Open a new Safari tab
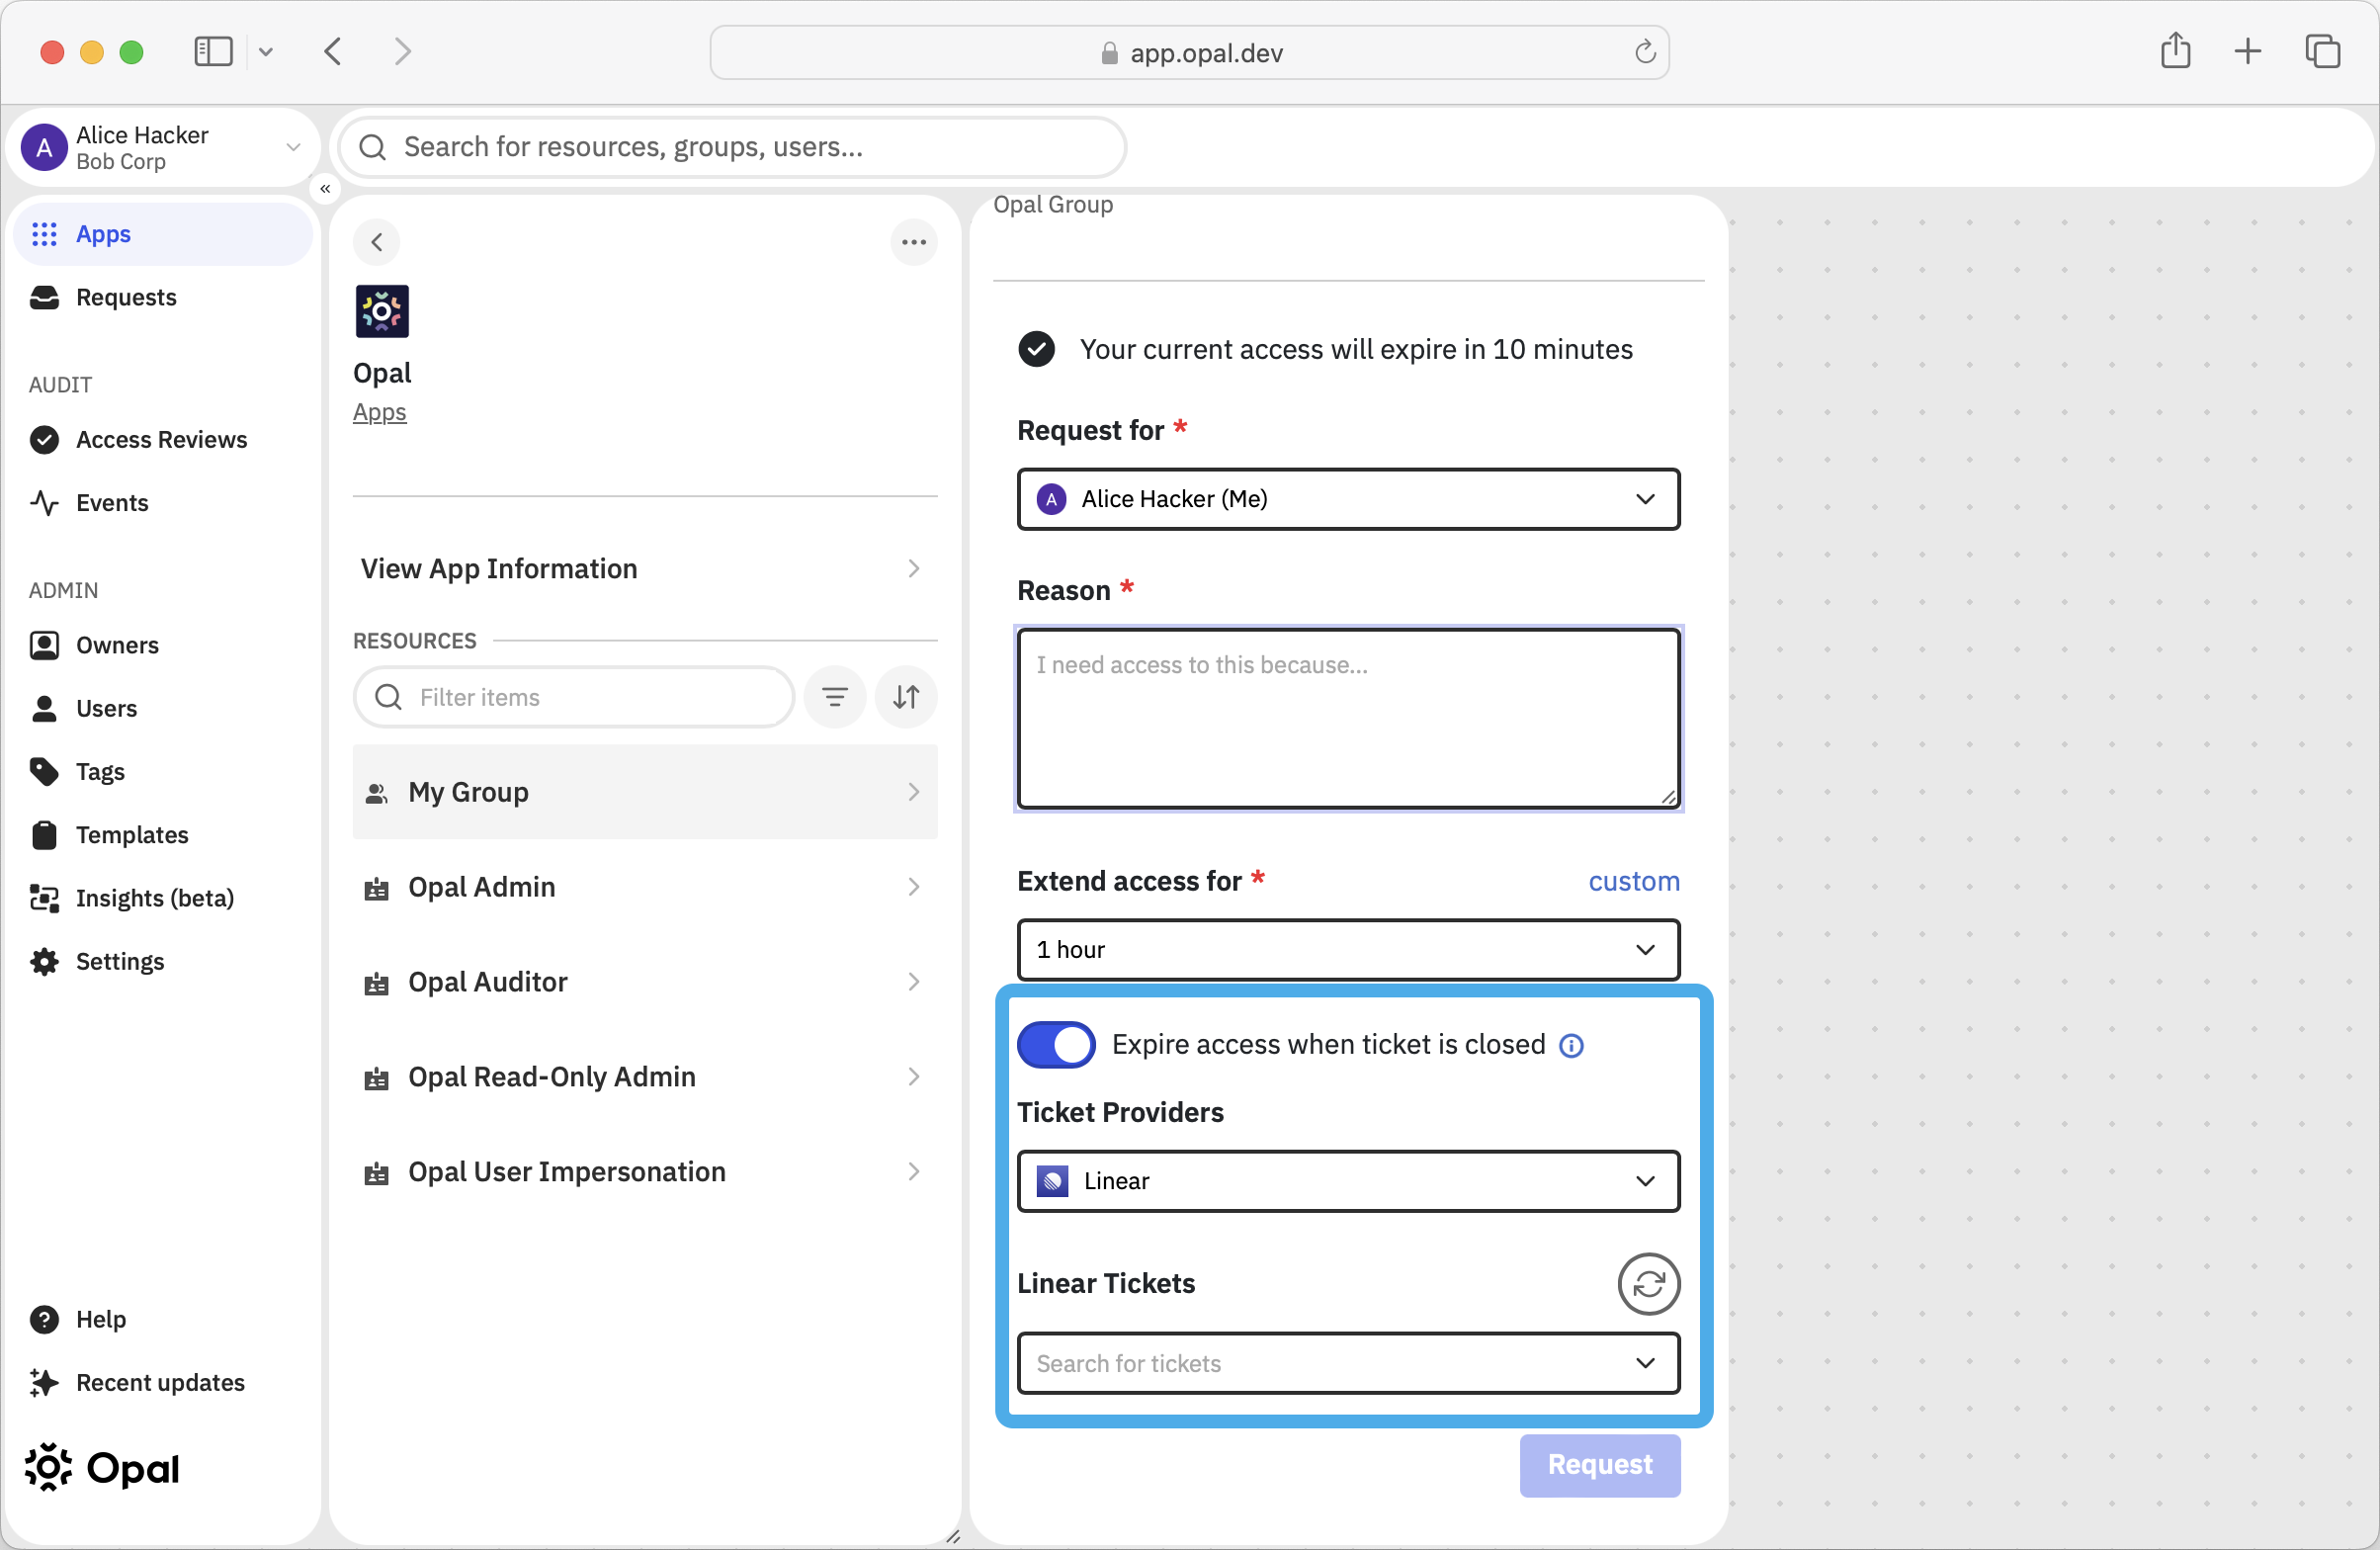 tap(2247, 51)
